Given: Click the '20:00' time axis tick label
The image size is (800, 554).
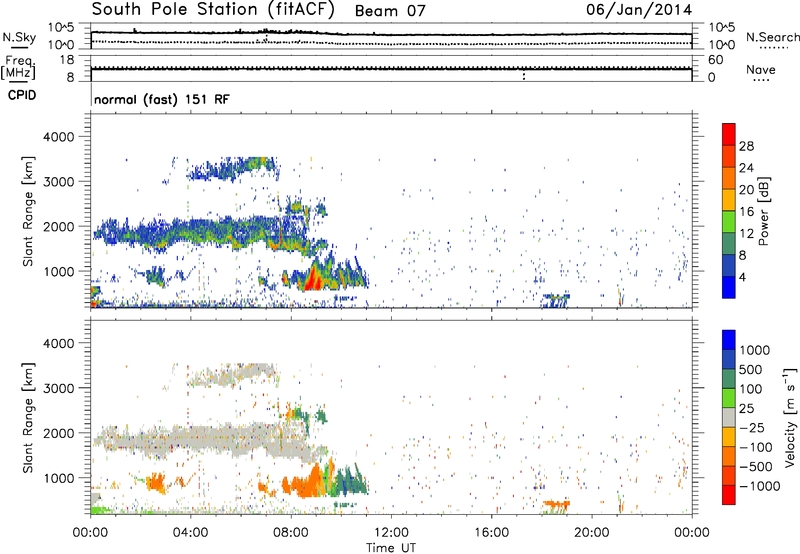Looking at the screenshot, I should (592, 533).
